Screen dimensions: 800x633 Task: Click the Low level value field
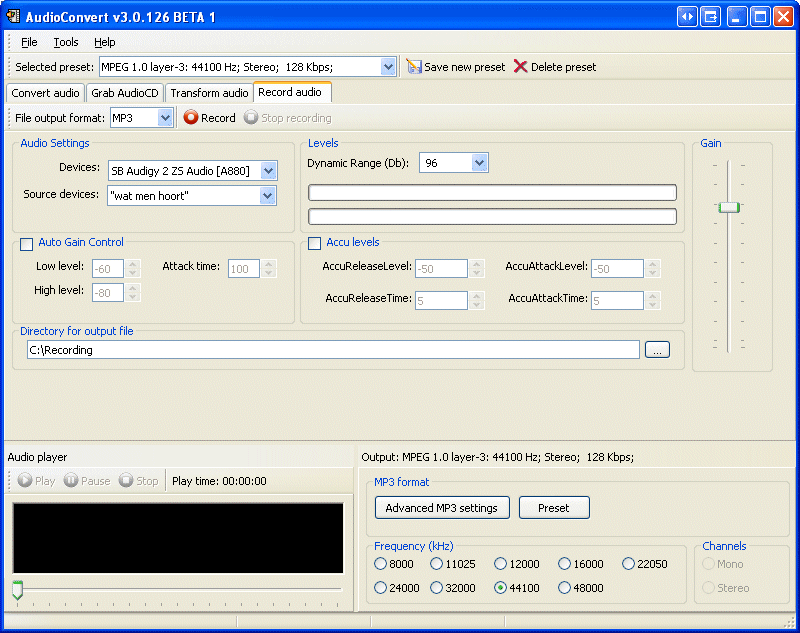pyautogui.click(x=108, y=268)
